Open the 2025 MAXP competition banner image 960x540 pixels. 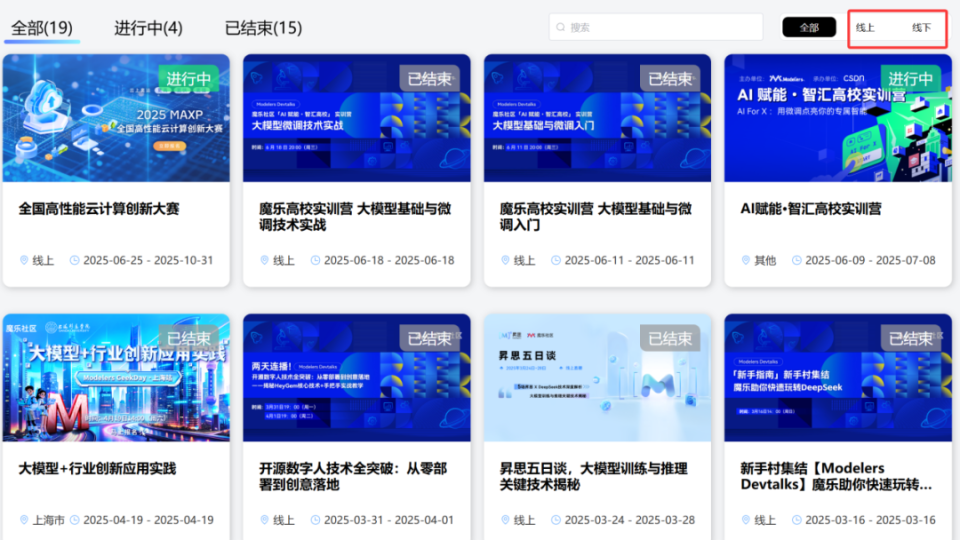116,118
